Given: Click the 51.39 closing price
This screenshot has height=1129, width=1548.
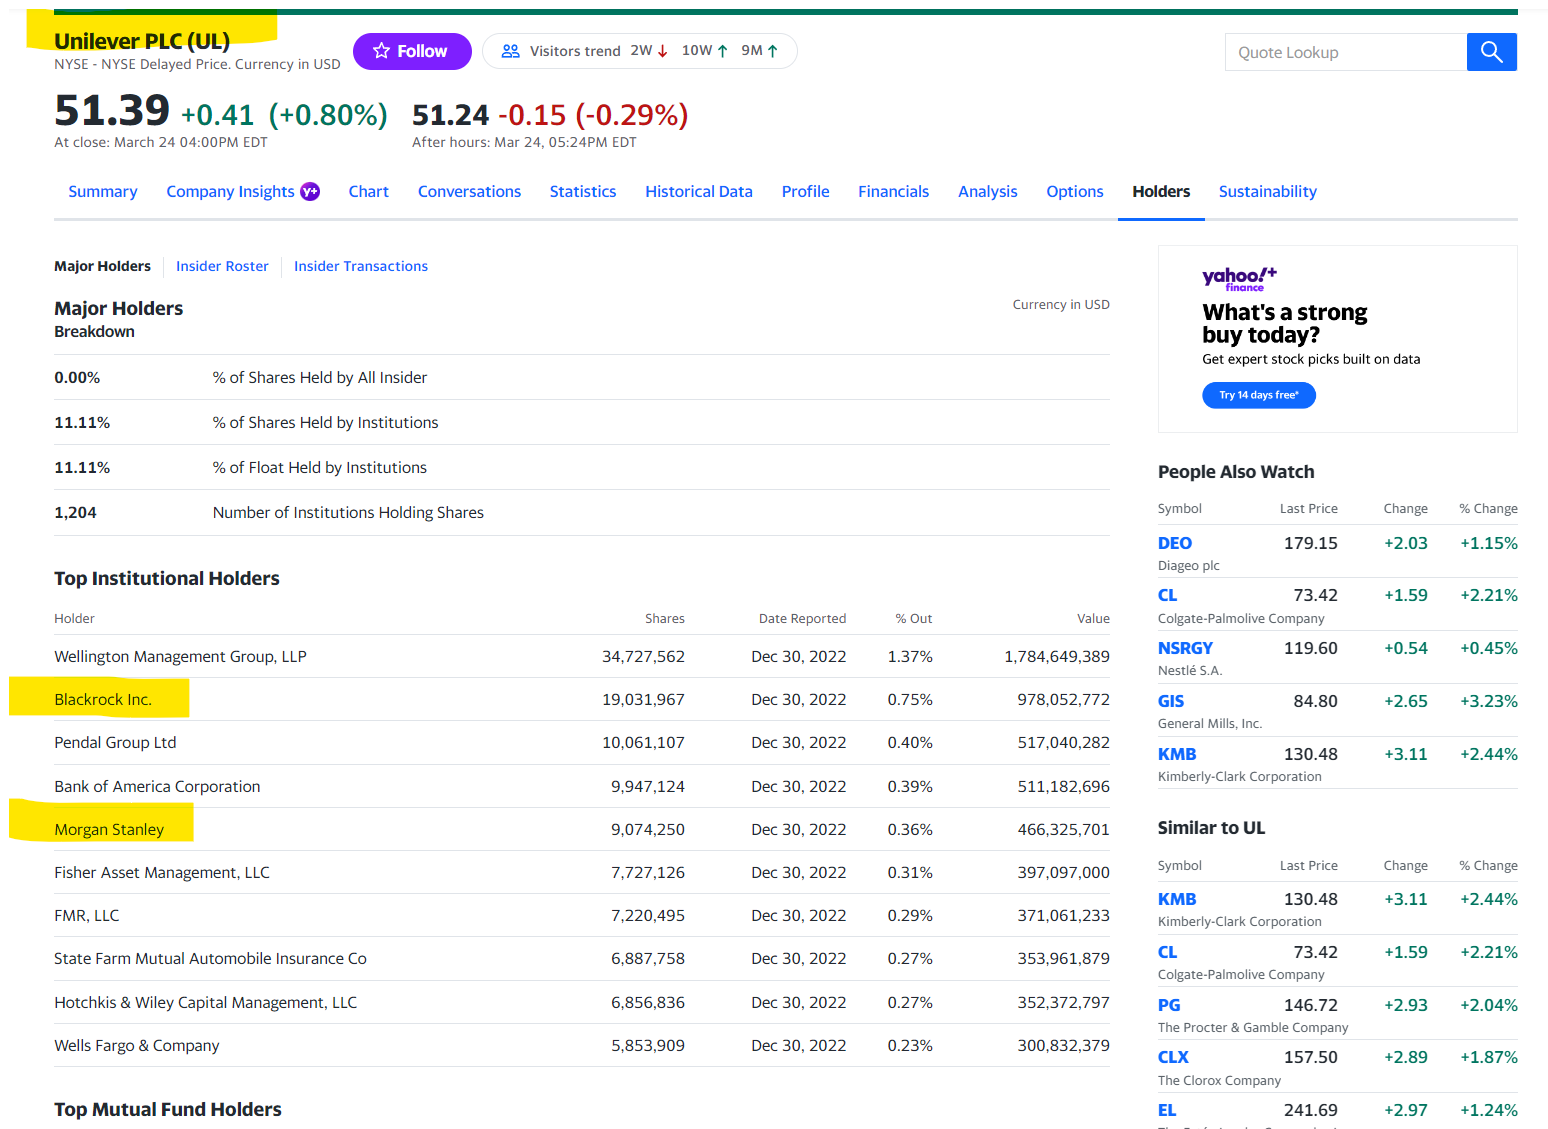Looking at the screenshot, I should (x=112, y=110).
